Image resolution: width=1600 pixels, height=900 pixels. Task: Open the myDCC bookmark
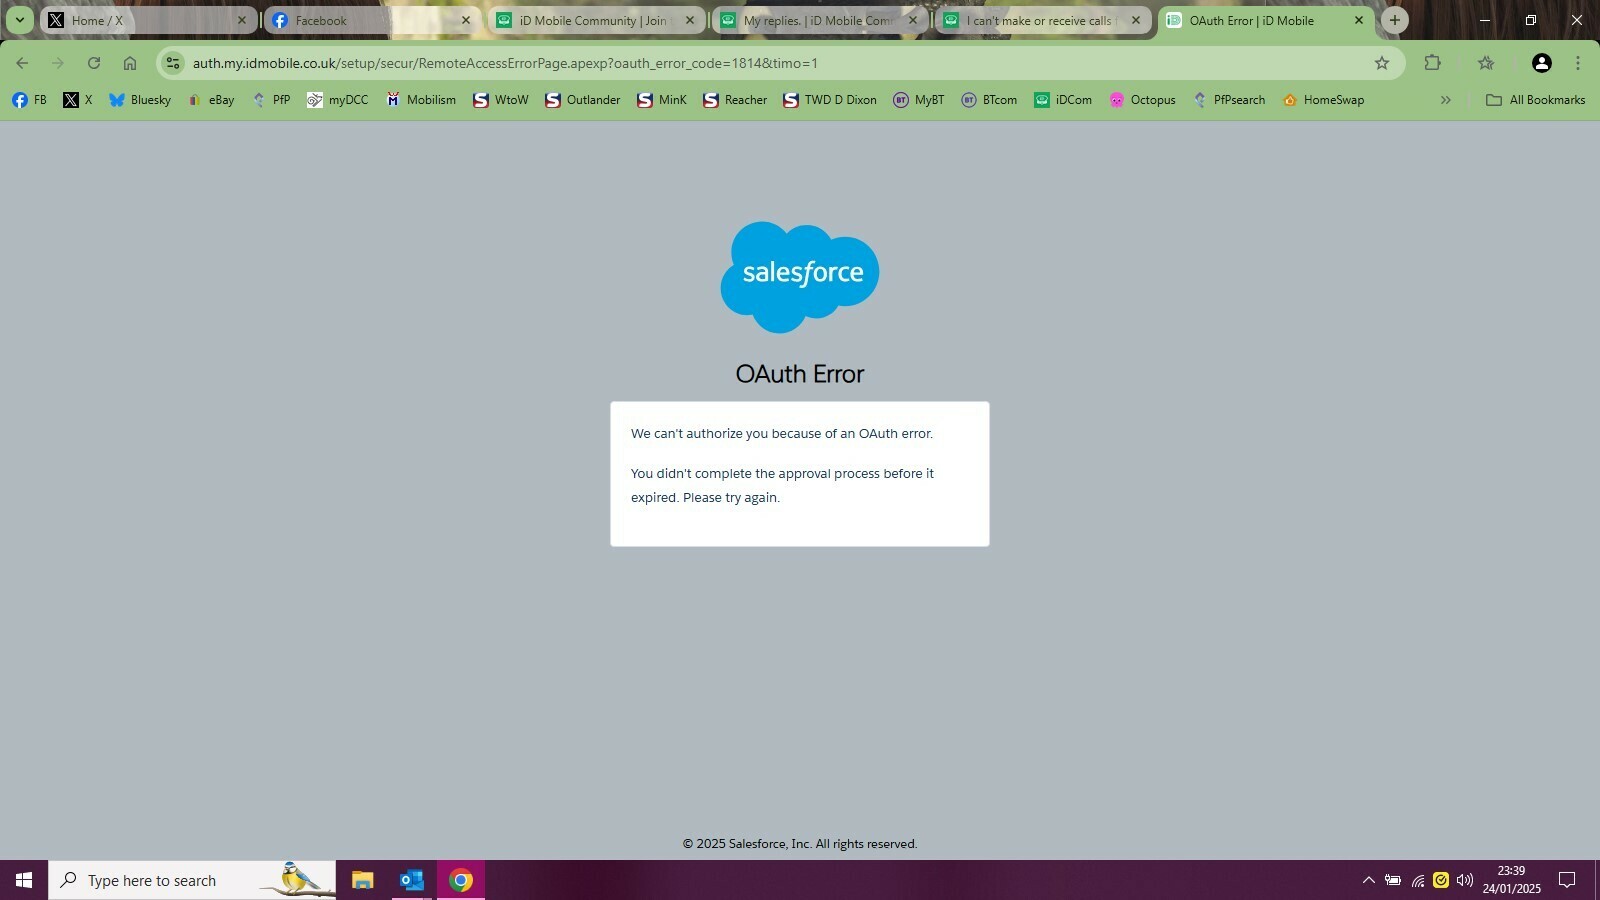338,100
